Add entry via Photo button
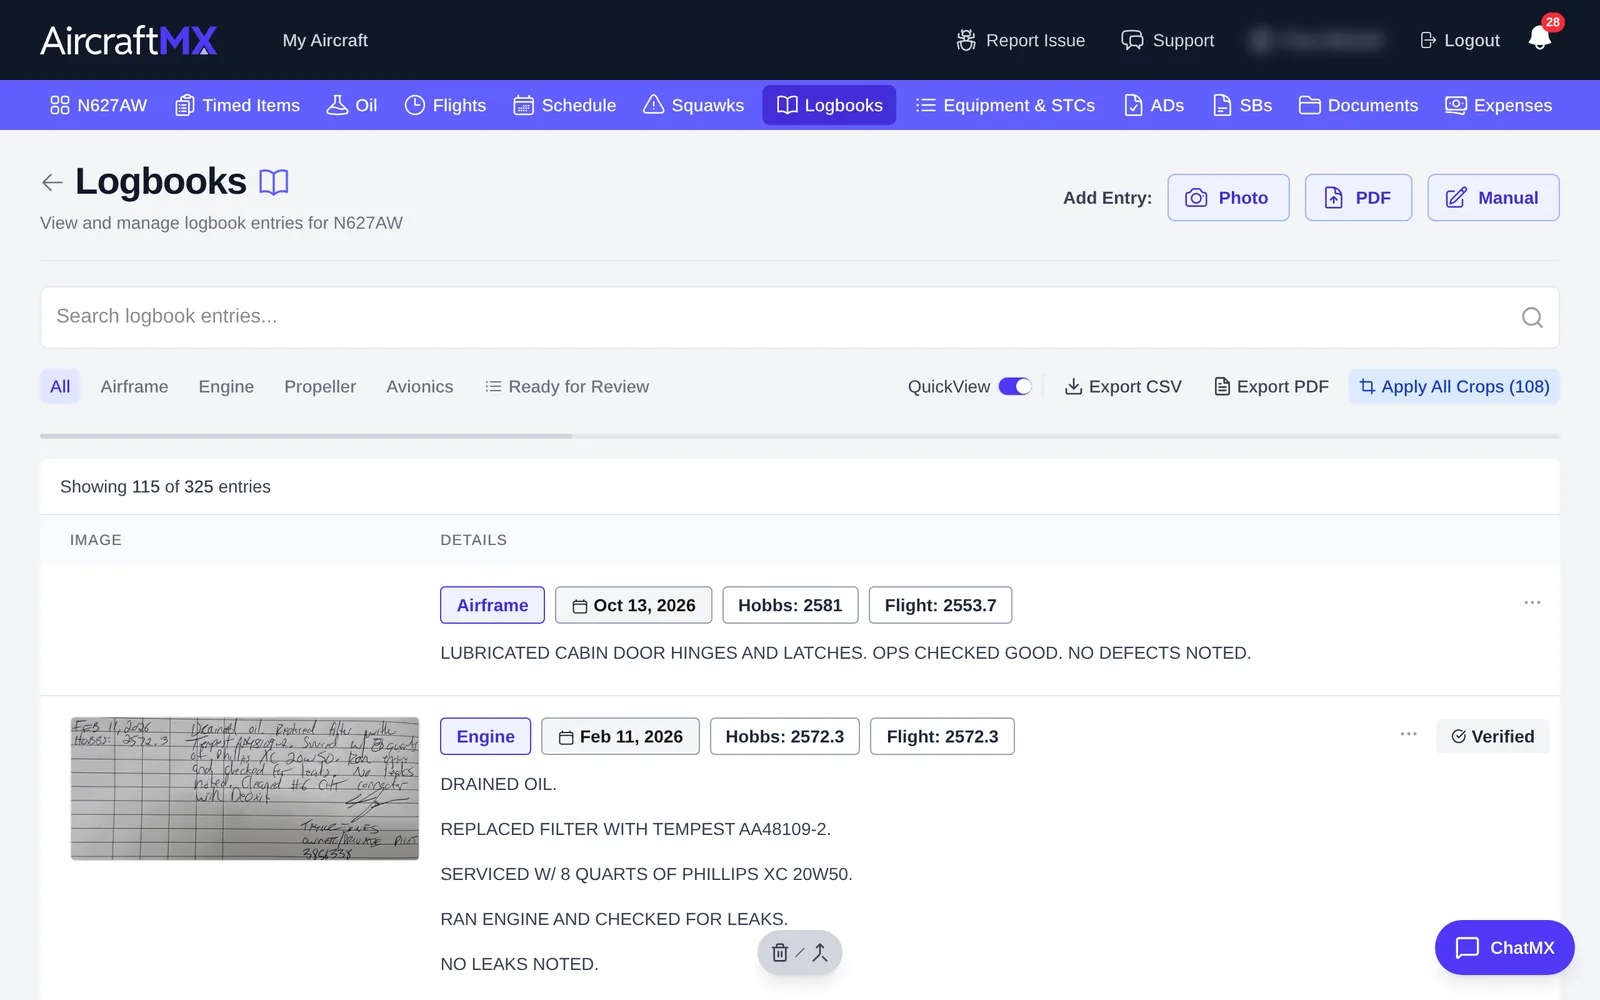 (x=1228, y=198)
